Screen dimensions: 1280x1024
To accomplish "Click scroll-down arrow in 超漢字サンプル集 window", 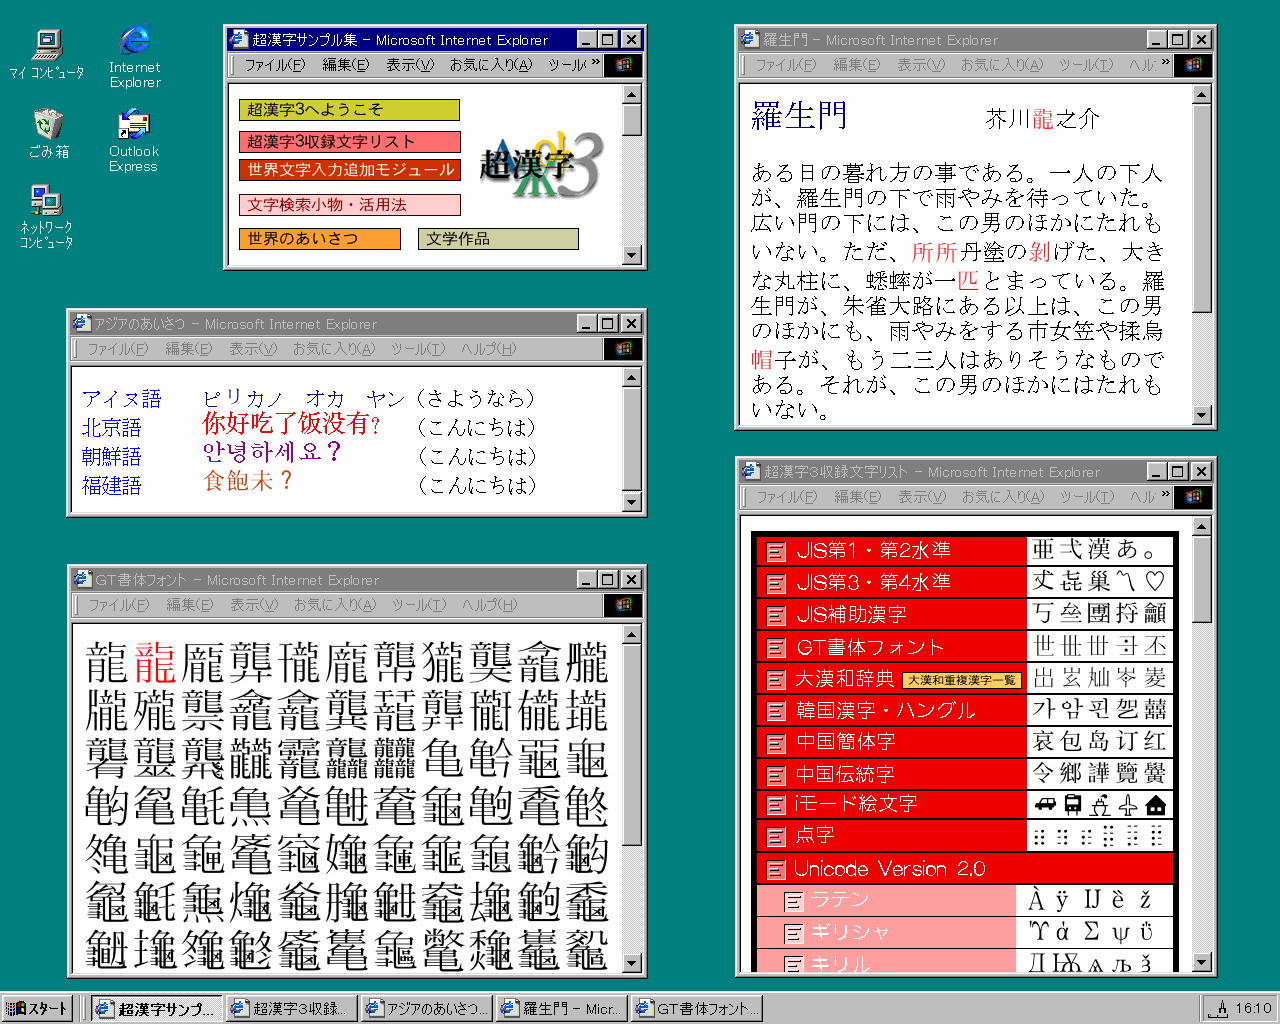I will (632, 255).
